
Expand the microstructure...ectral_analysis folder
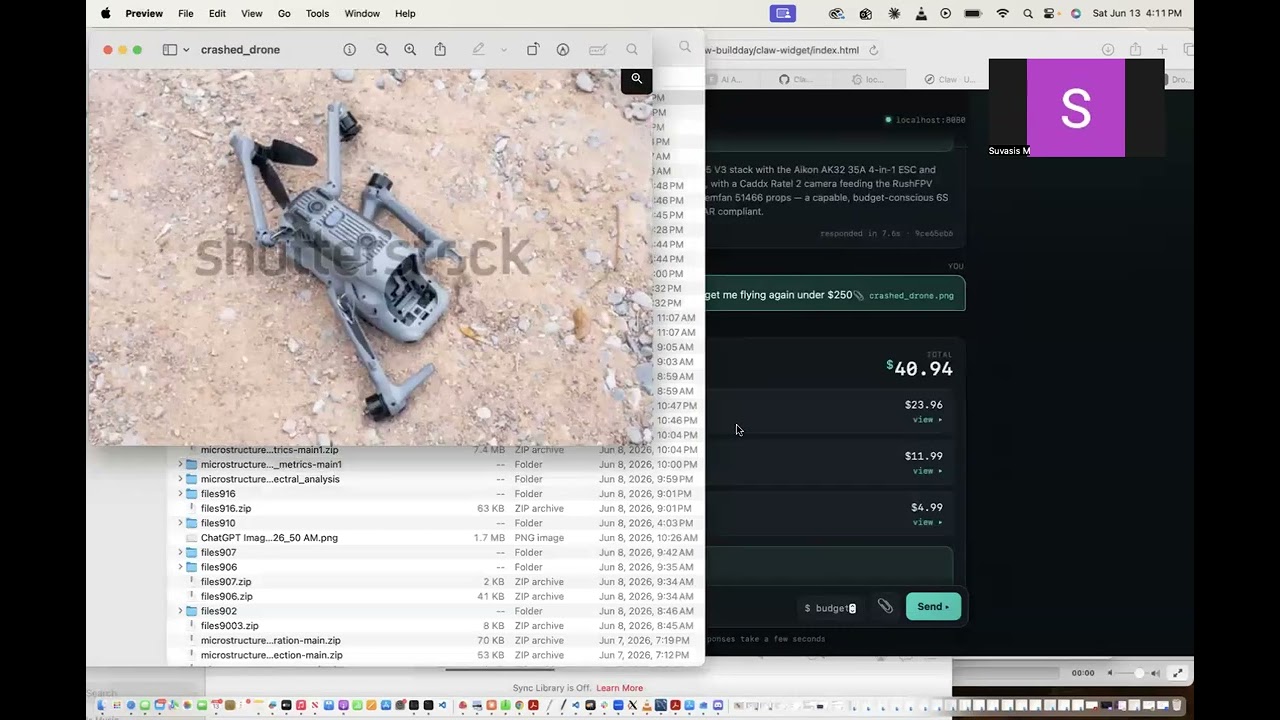[181, 479]
